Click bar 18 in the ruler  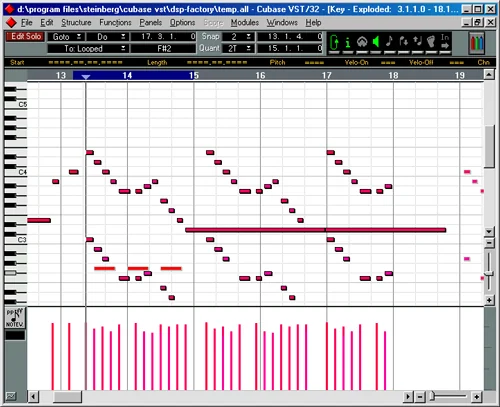point(393,75)
